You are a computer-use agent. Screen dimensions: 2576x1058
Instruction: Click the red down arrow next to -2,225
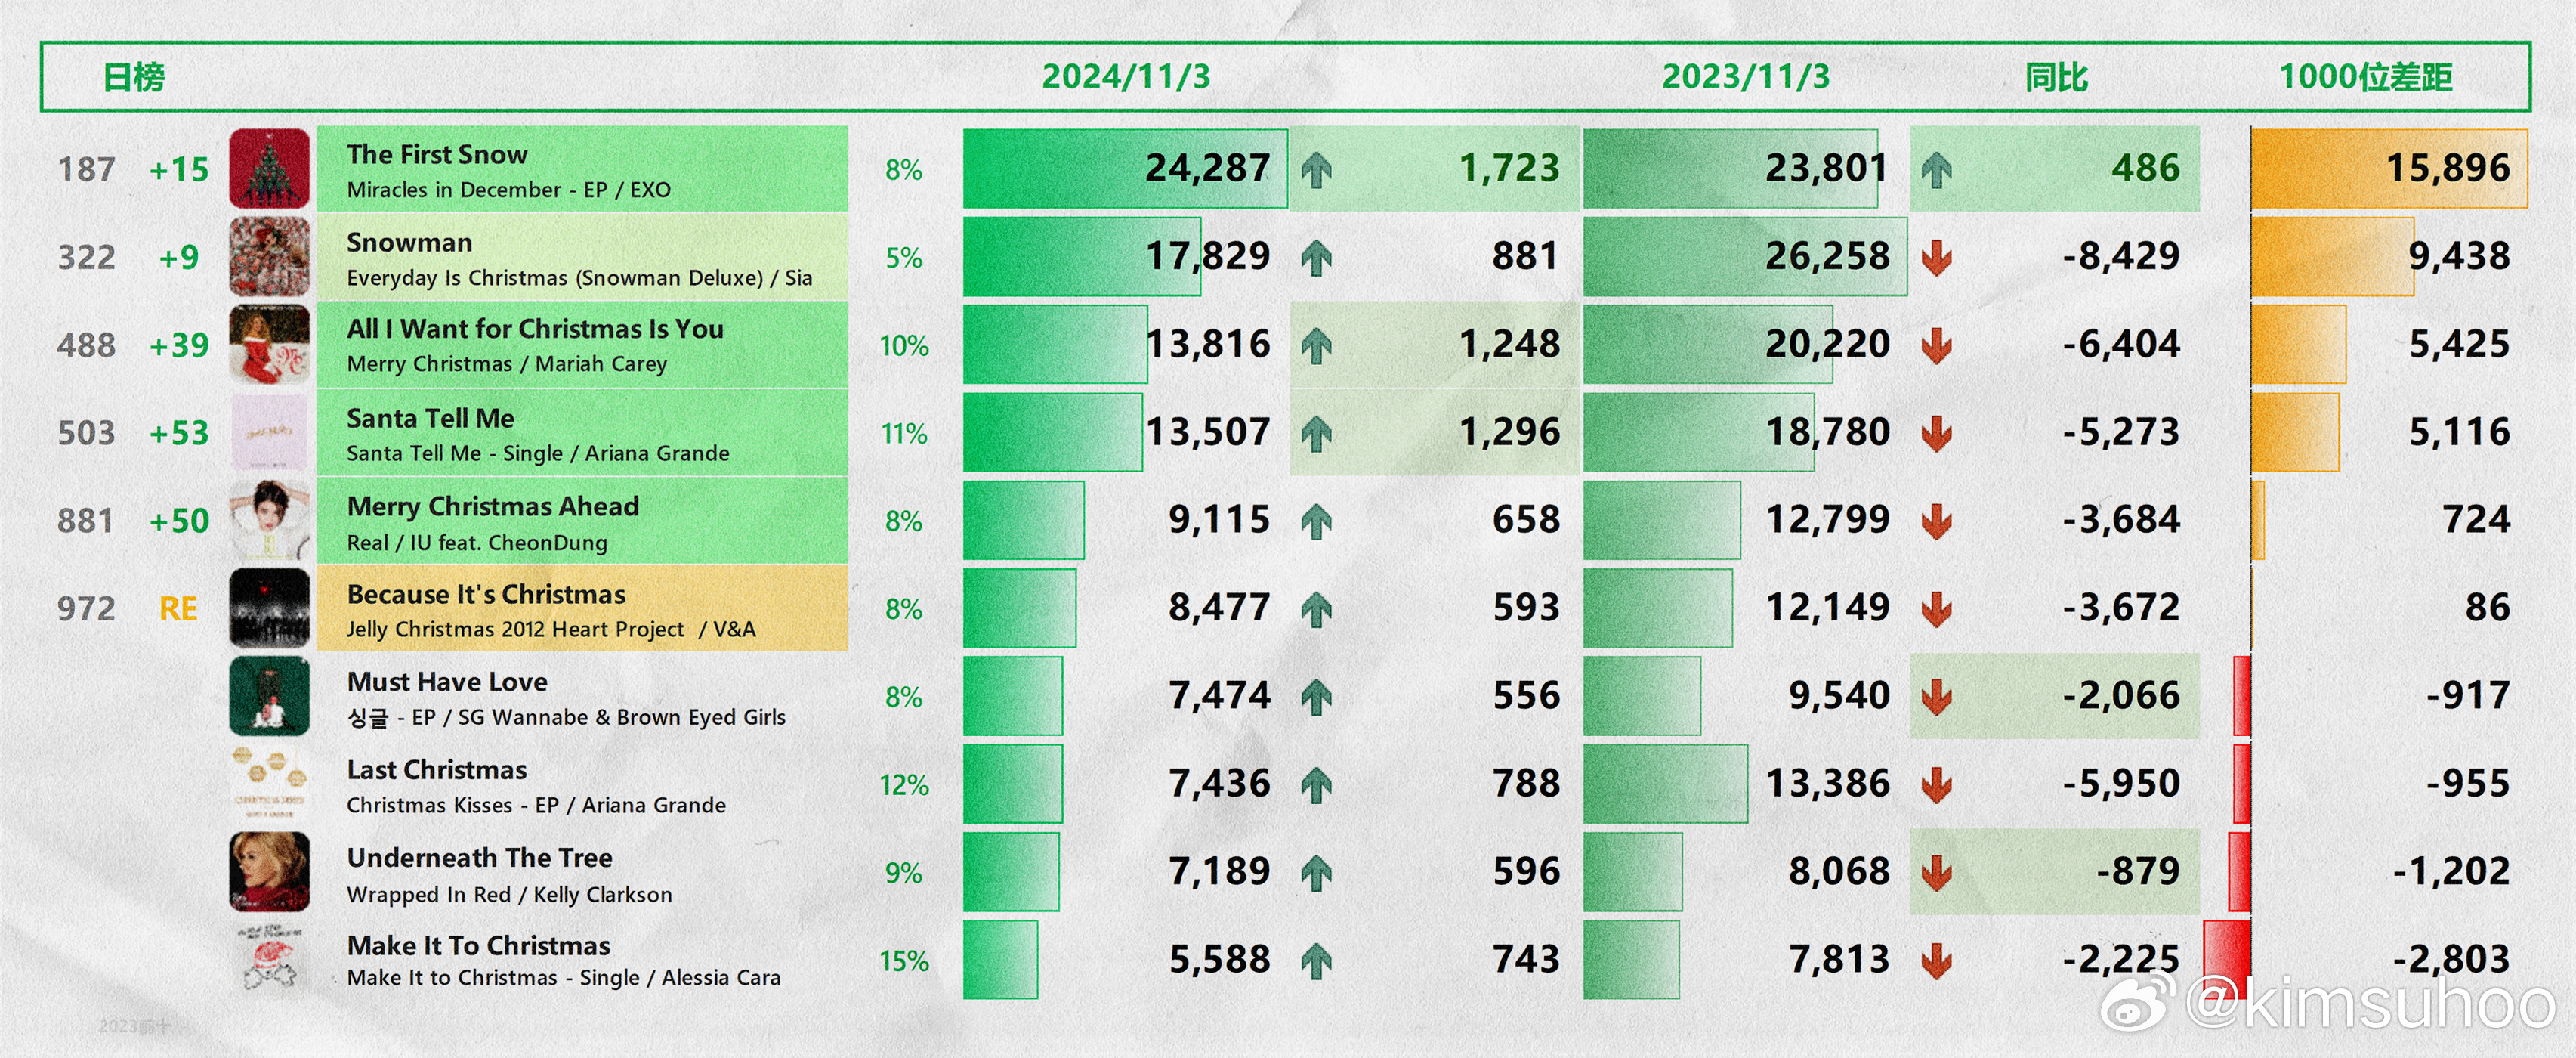click(x=1937, y=960)
